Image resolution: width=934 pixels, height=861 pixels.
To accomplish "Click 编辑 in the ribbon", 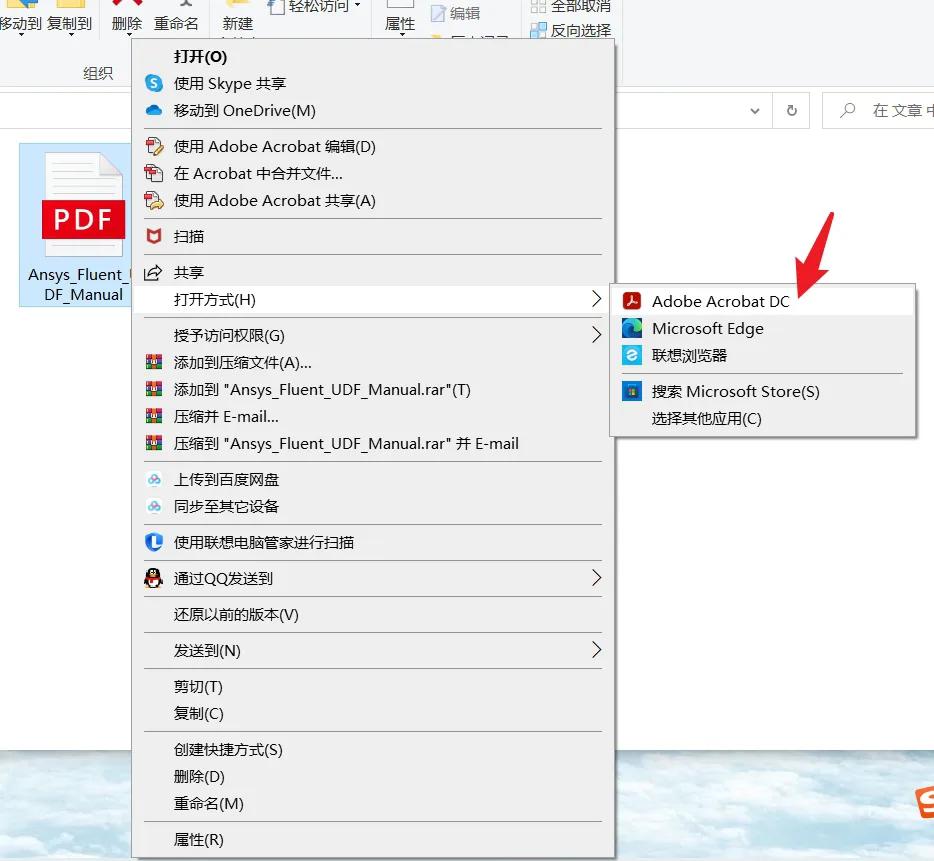I will pyautogui.click(x=456, y=13).
